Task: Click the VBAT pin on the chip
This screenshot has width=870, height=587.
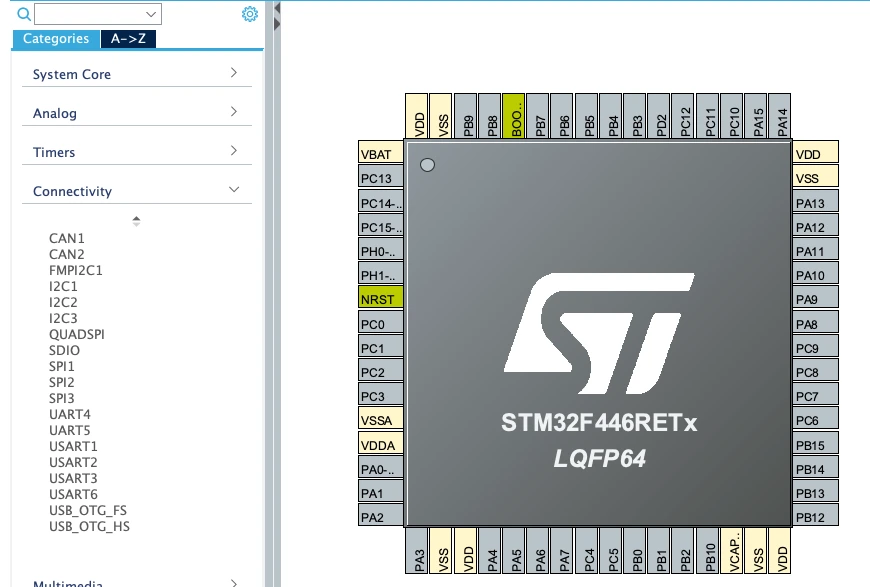Action: 381,154
